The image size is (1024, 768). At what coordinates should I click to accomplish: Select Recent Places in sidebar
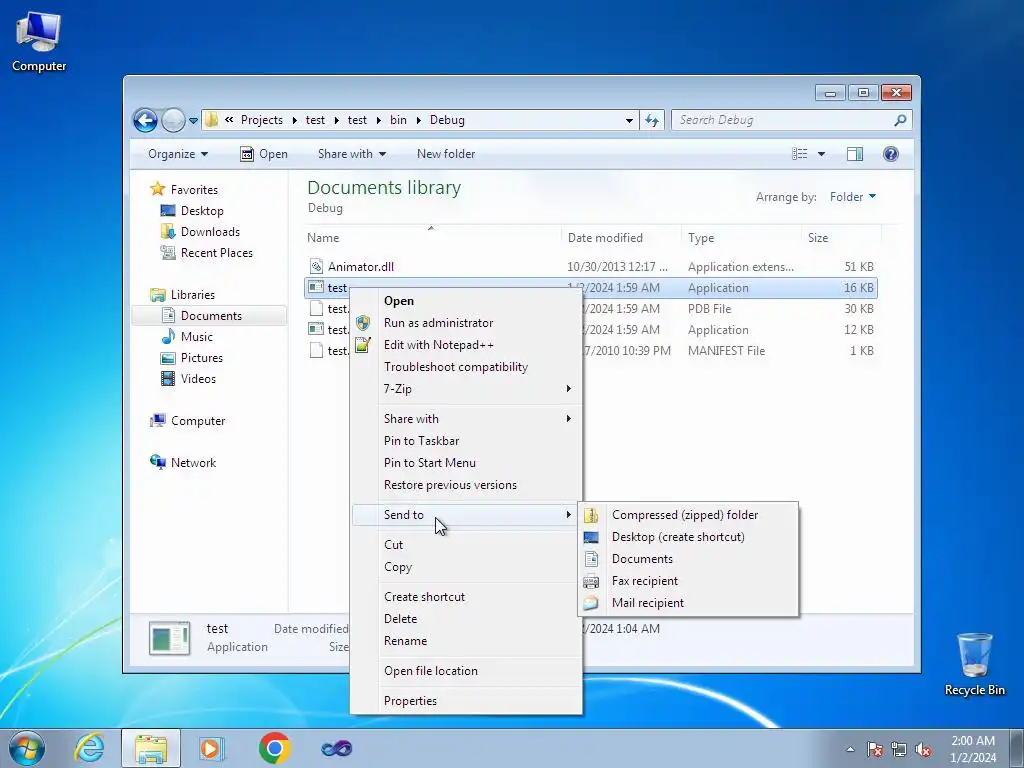click(x=216, y=253)
